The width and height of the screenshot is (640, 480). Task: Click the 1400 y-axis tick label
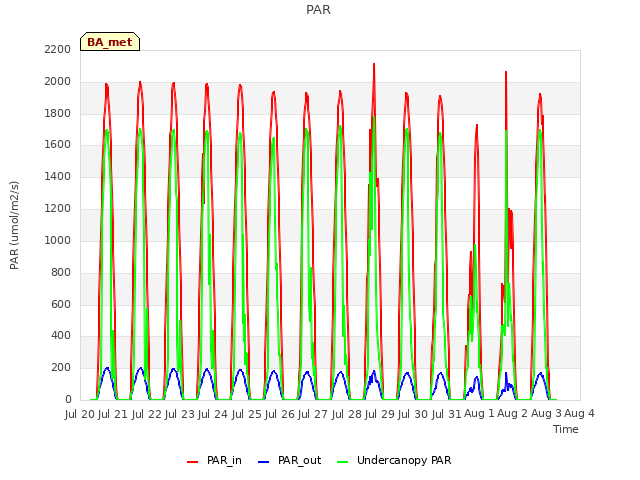point(58,177)
